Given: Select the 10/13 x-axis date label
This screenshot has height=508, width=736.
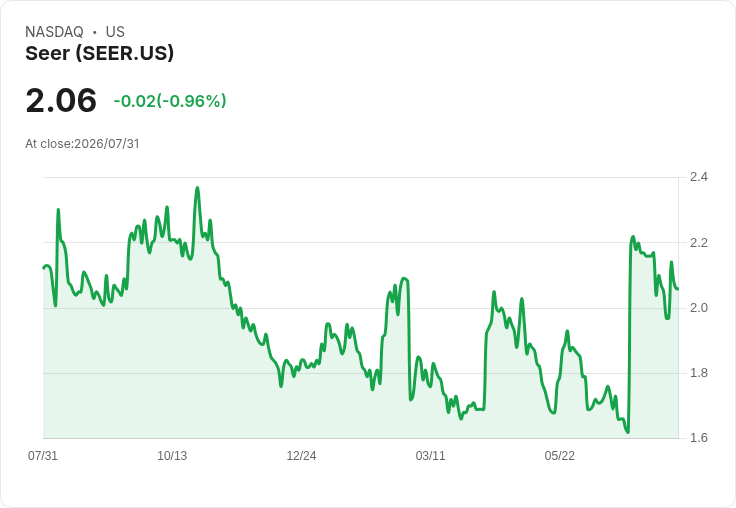Looking at the screenshot, I should pos(172,455).
